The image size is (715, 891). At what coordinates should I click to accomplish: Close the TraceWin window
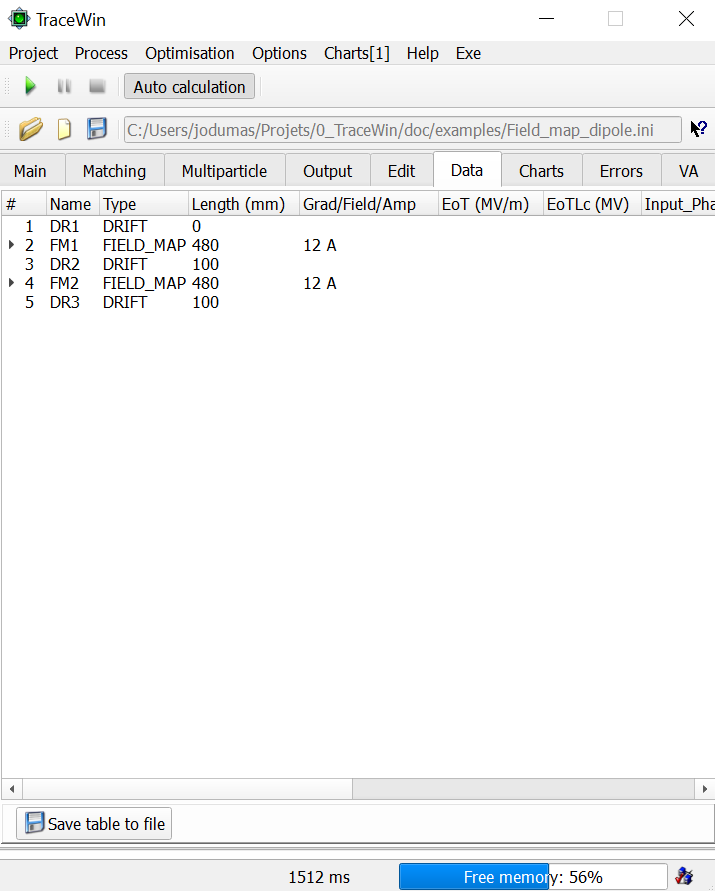click(x=687, y=19)
